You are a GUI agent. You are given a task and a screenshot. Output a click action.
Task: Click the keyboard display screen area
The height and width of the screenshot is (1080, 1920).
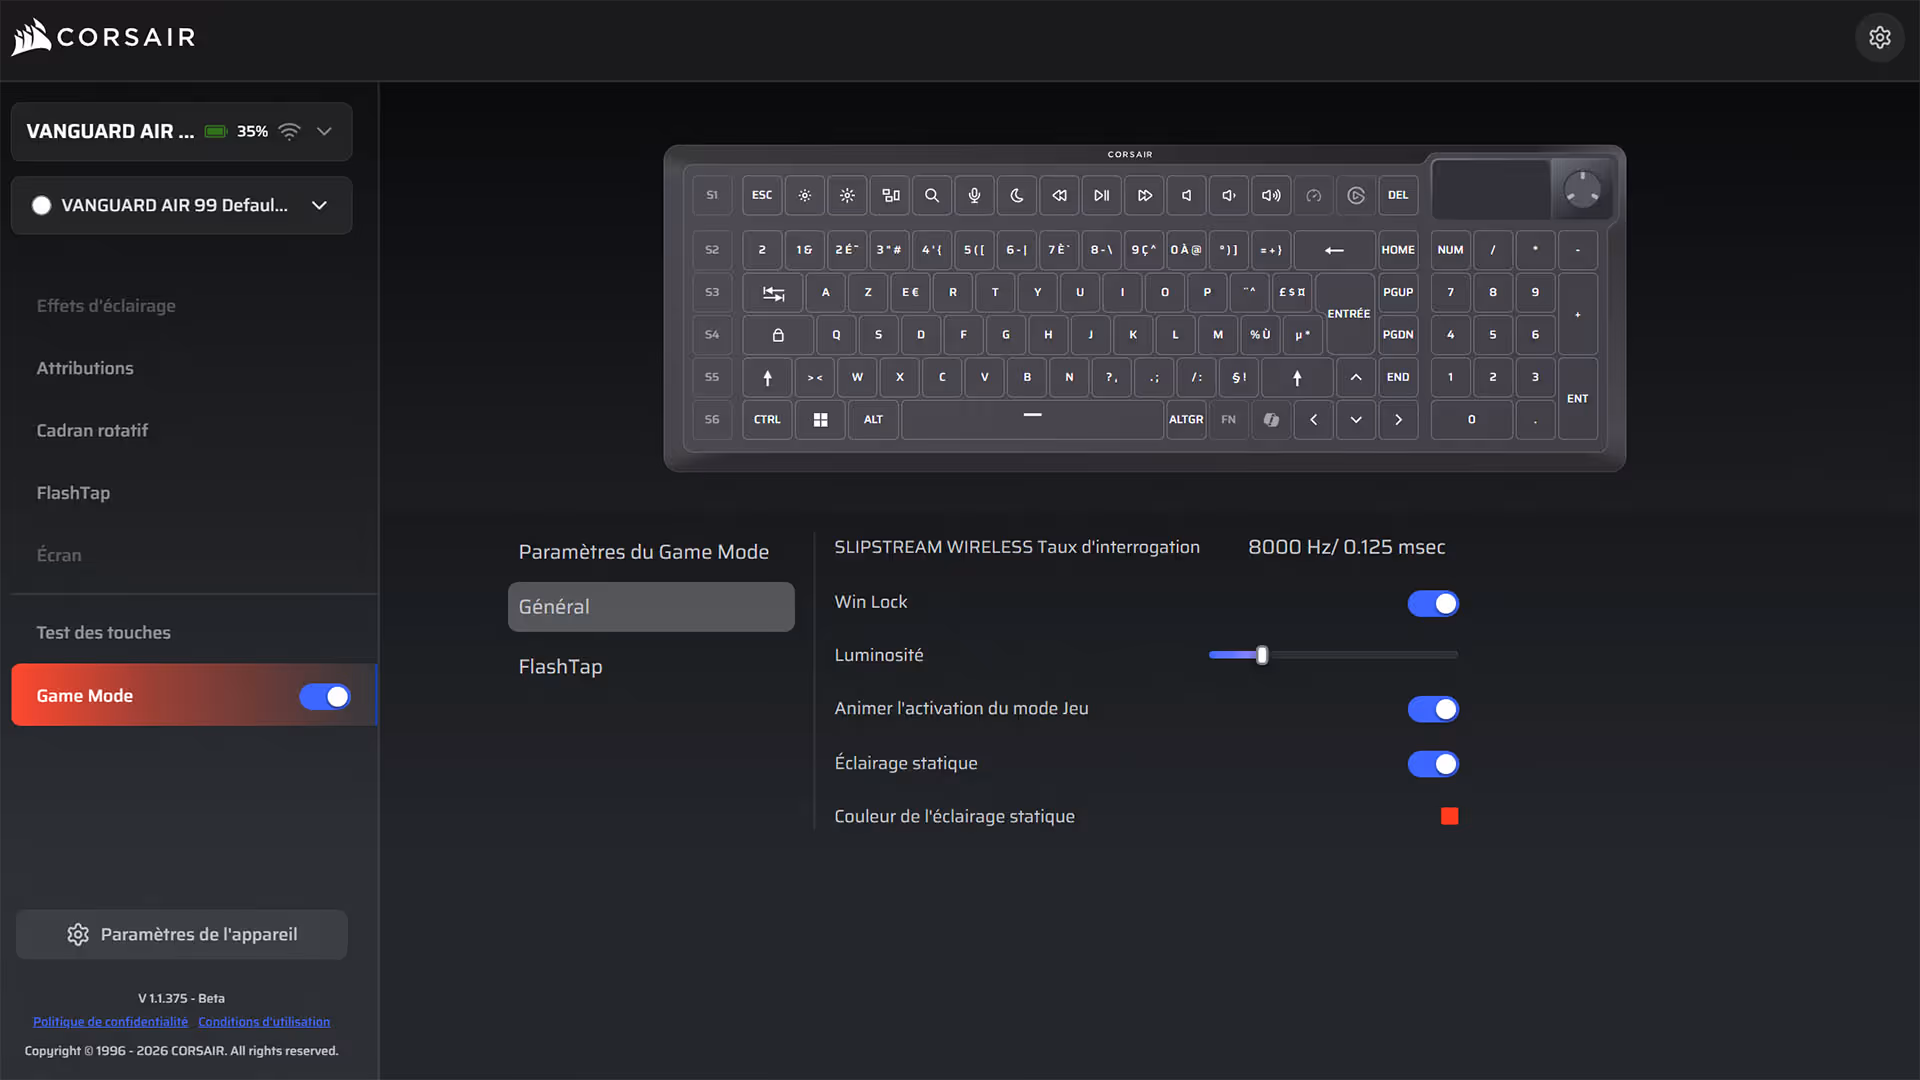tap(1490, 189)
